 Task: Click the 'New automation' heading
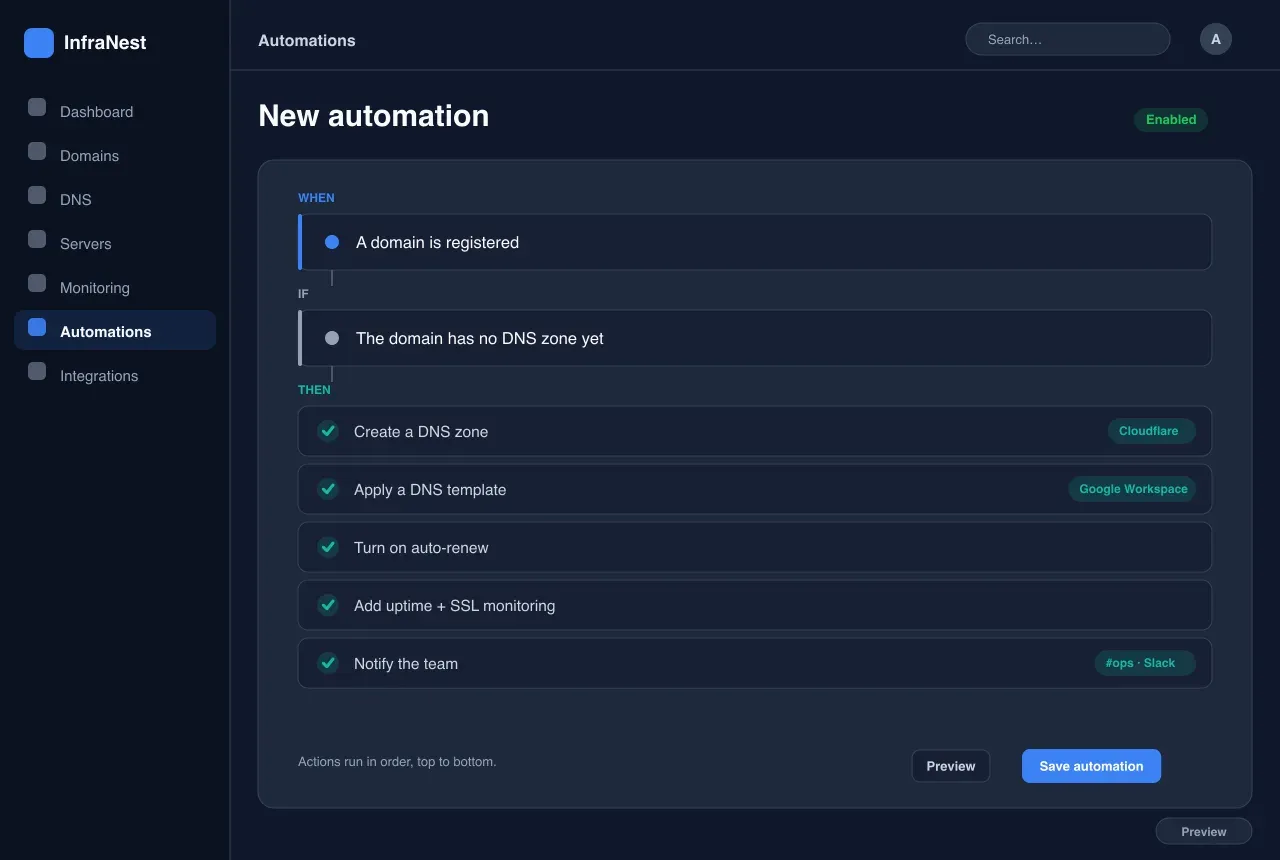[x=374, y=116]
